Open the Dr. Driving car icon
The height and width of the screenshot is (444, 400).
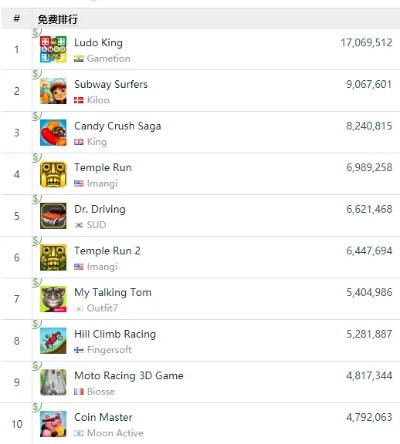coord(53,216)
